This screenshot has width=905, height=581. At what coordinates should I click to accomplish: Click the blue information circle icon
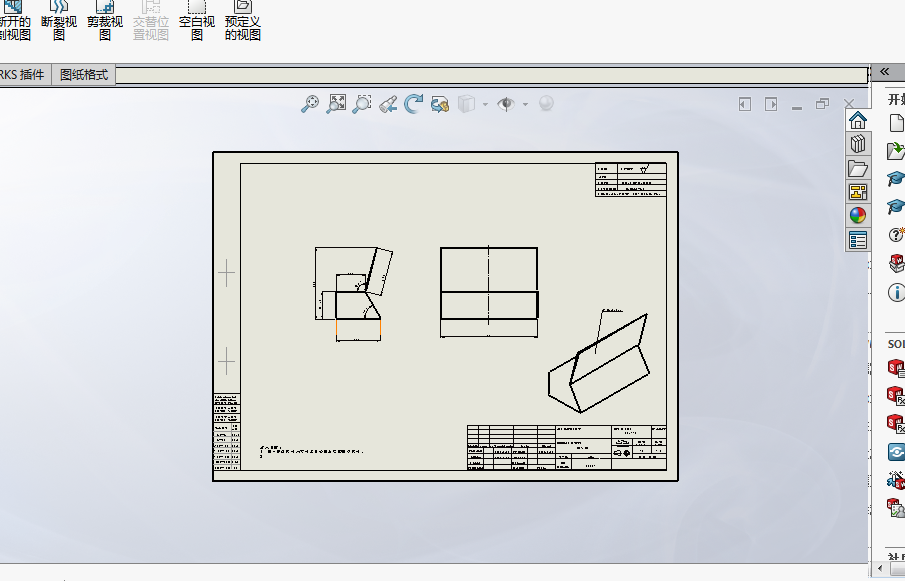(896, 292)
